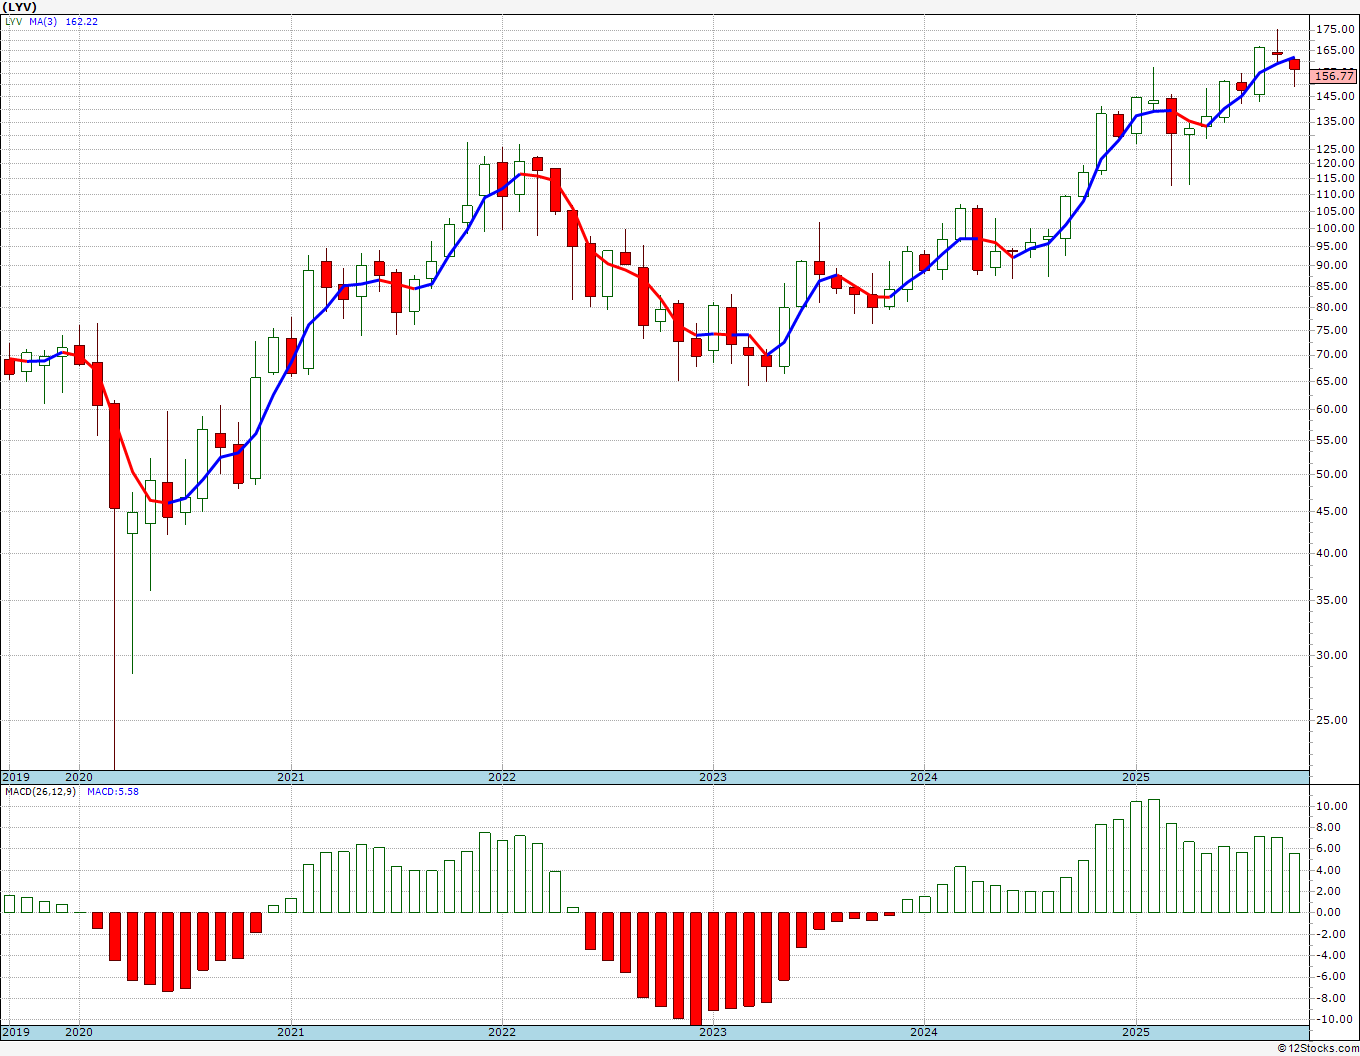The image size is (1360, 1056).
Task: Click the MA(3) indicator label
Action: coord(42,21)
